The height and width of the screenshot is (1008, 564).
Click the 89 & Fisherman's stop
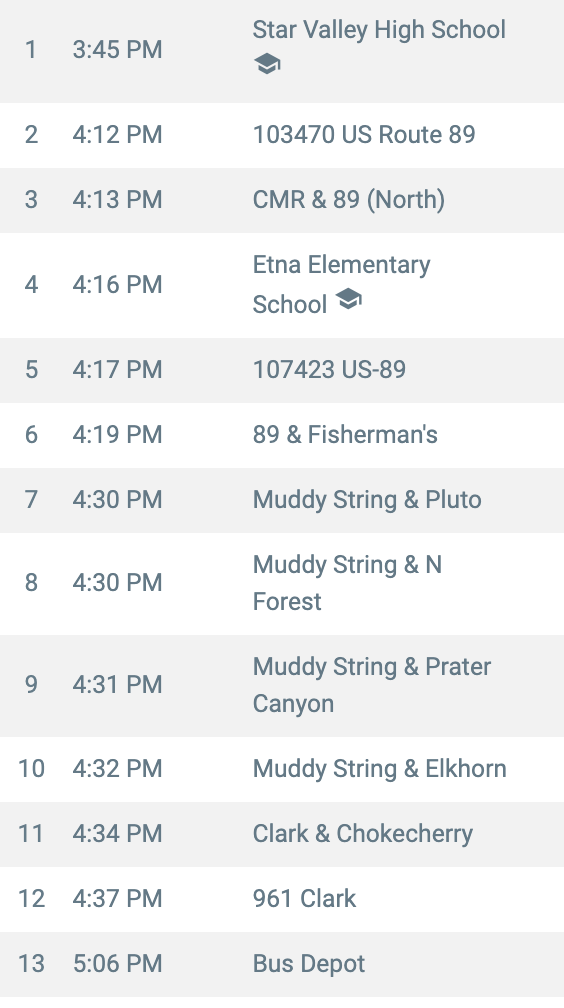click(x=345, y=435)
